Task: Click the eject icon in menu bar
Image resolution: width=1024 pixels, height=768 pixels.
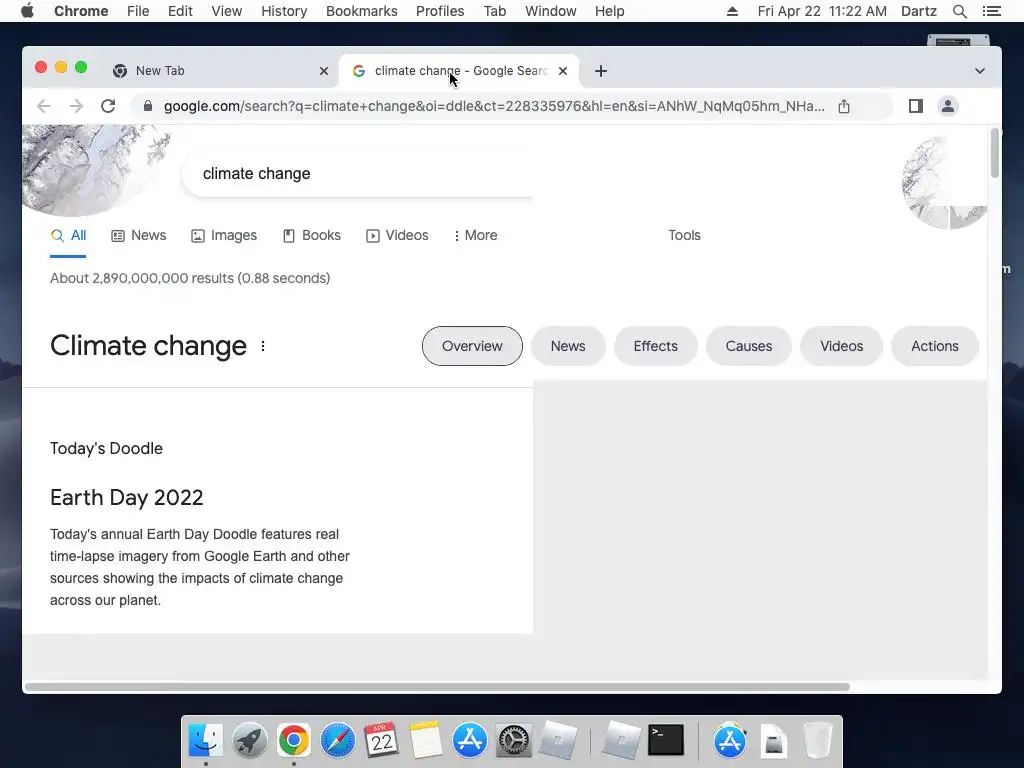Action: (732, 11)
